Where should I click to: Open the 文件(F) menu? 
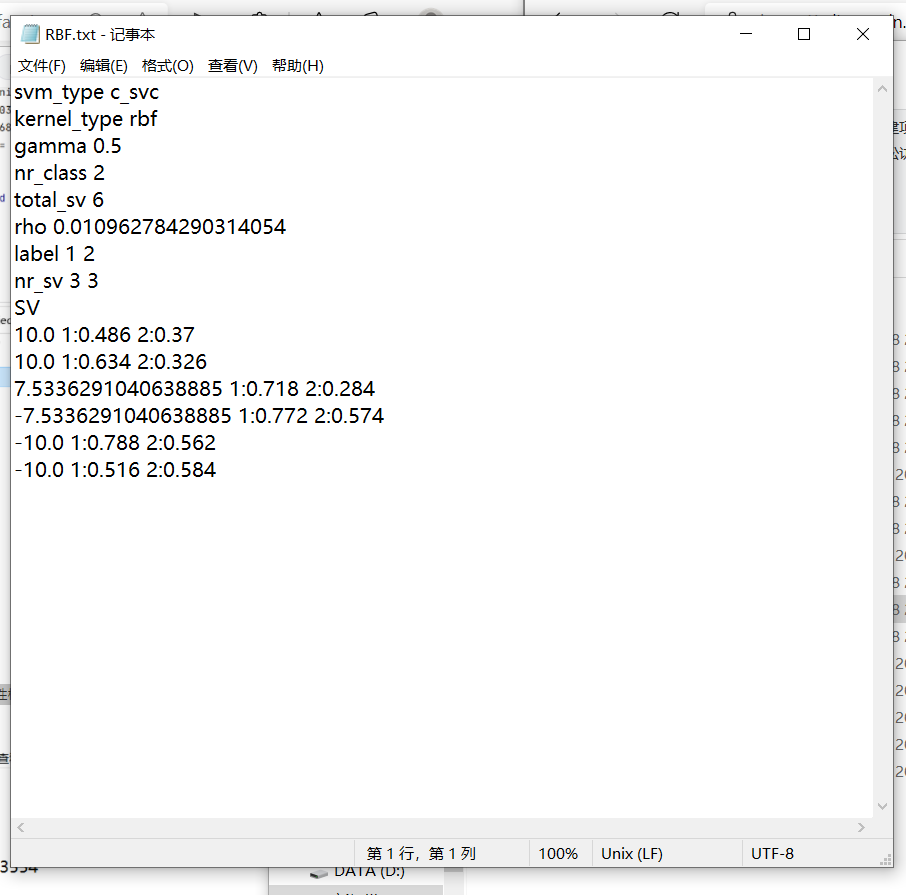pyautogui.click(x=42, y=66)
